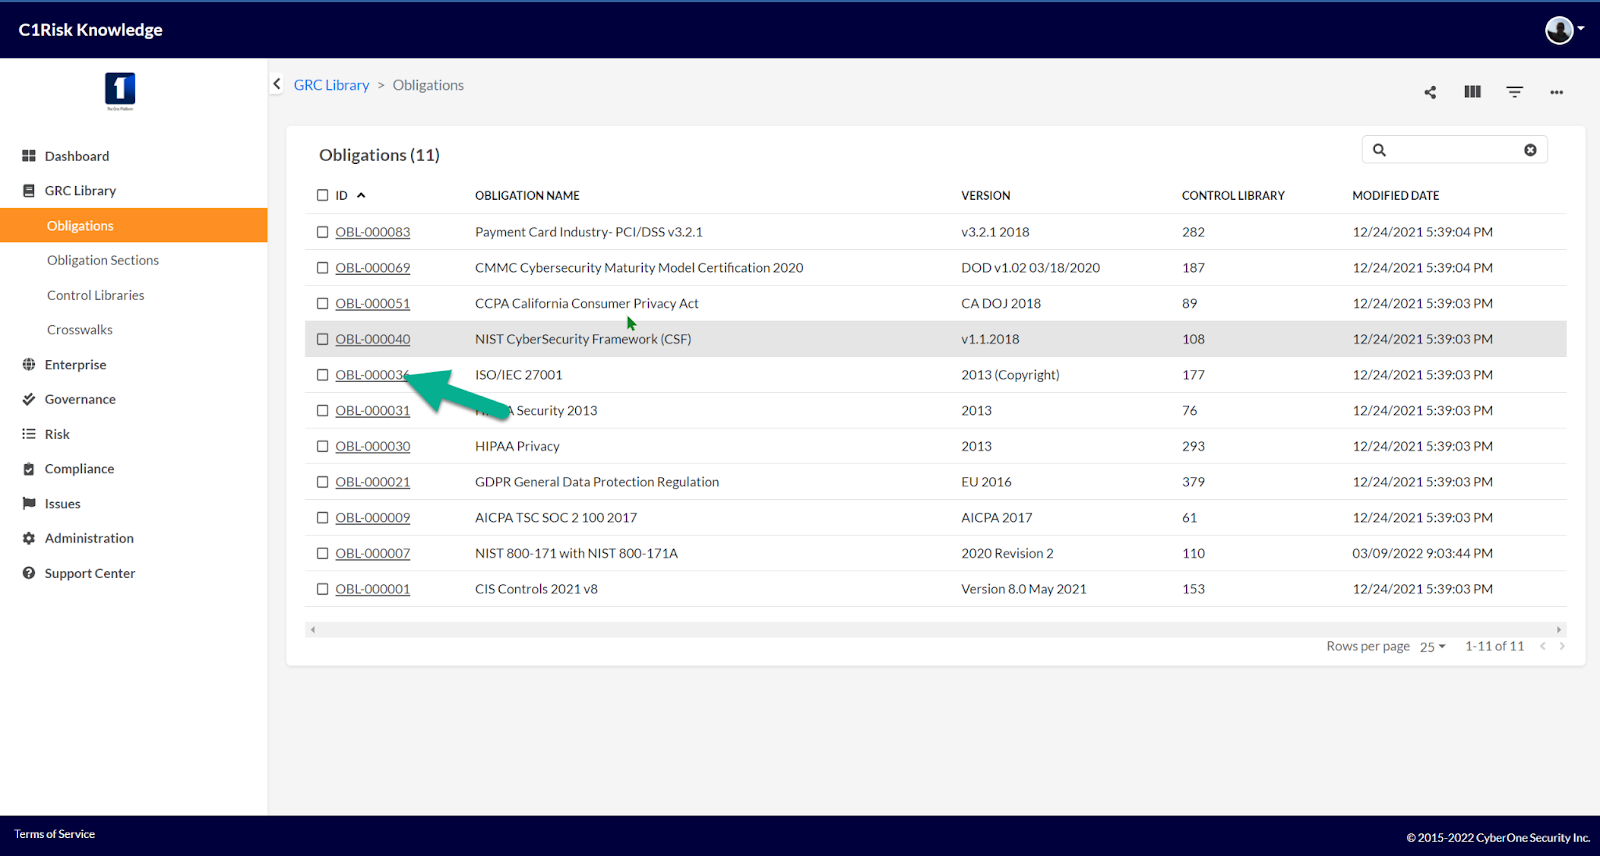This screenshot has height=856, width=1600.
Task: Check the box for OBL-000040
Action: coord(322,339)
